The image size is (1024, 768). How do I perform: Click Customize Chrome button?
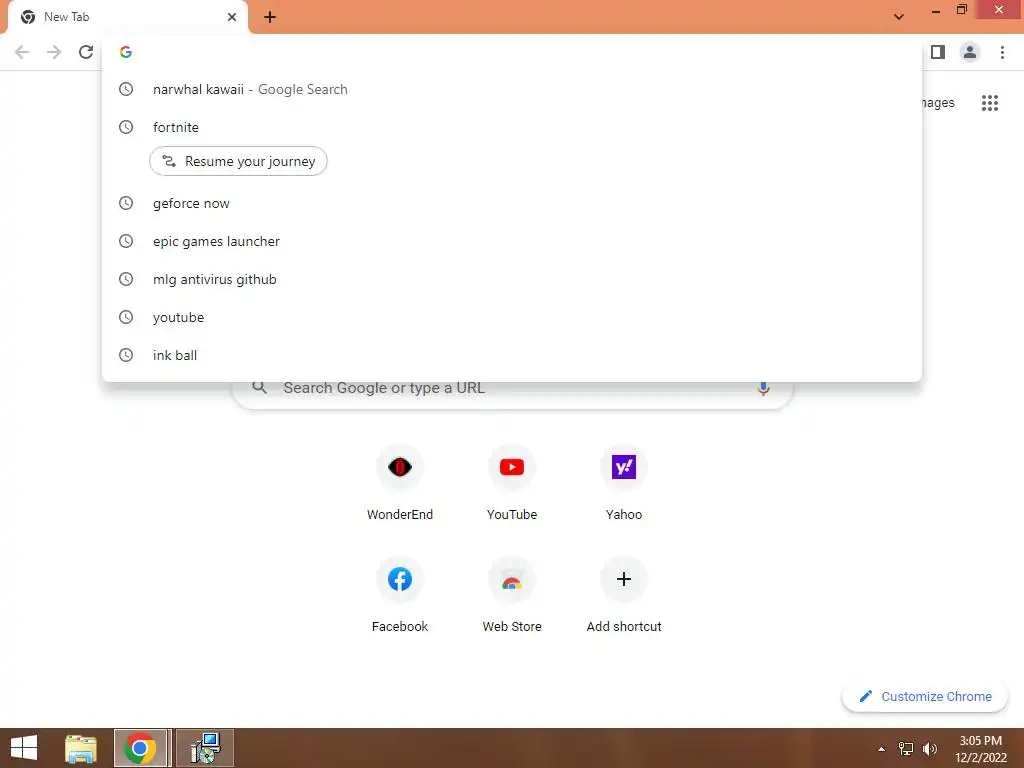[925, 697]
